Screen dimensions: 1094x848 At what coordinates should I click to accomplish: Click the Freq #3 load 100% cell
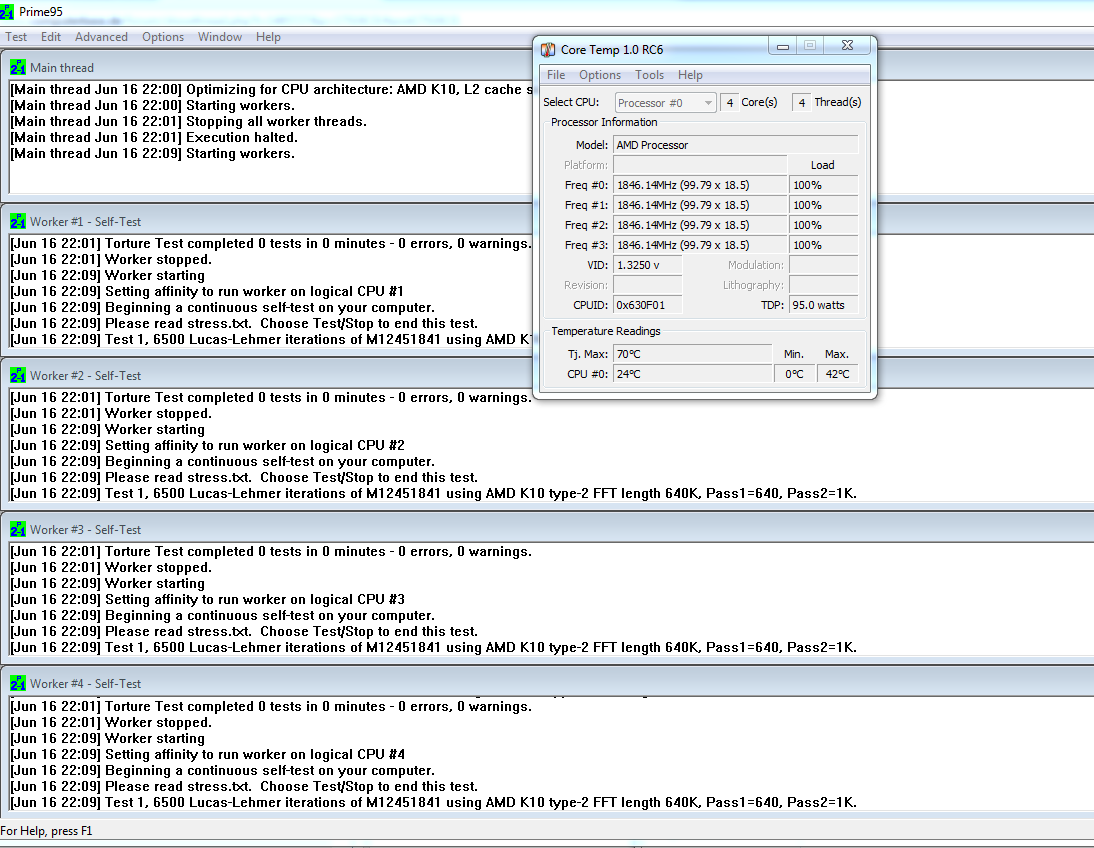[x=823, y=245]
